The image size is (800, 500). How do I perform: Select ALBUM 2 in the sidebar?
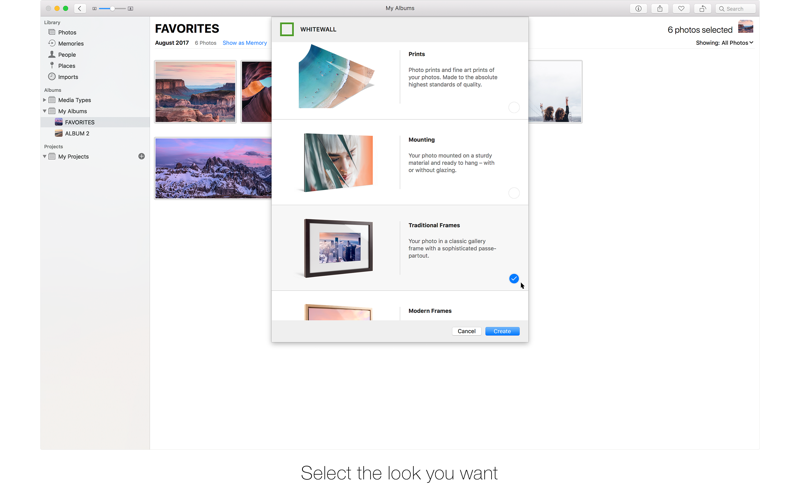coord(77,134)
